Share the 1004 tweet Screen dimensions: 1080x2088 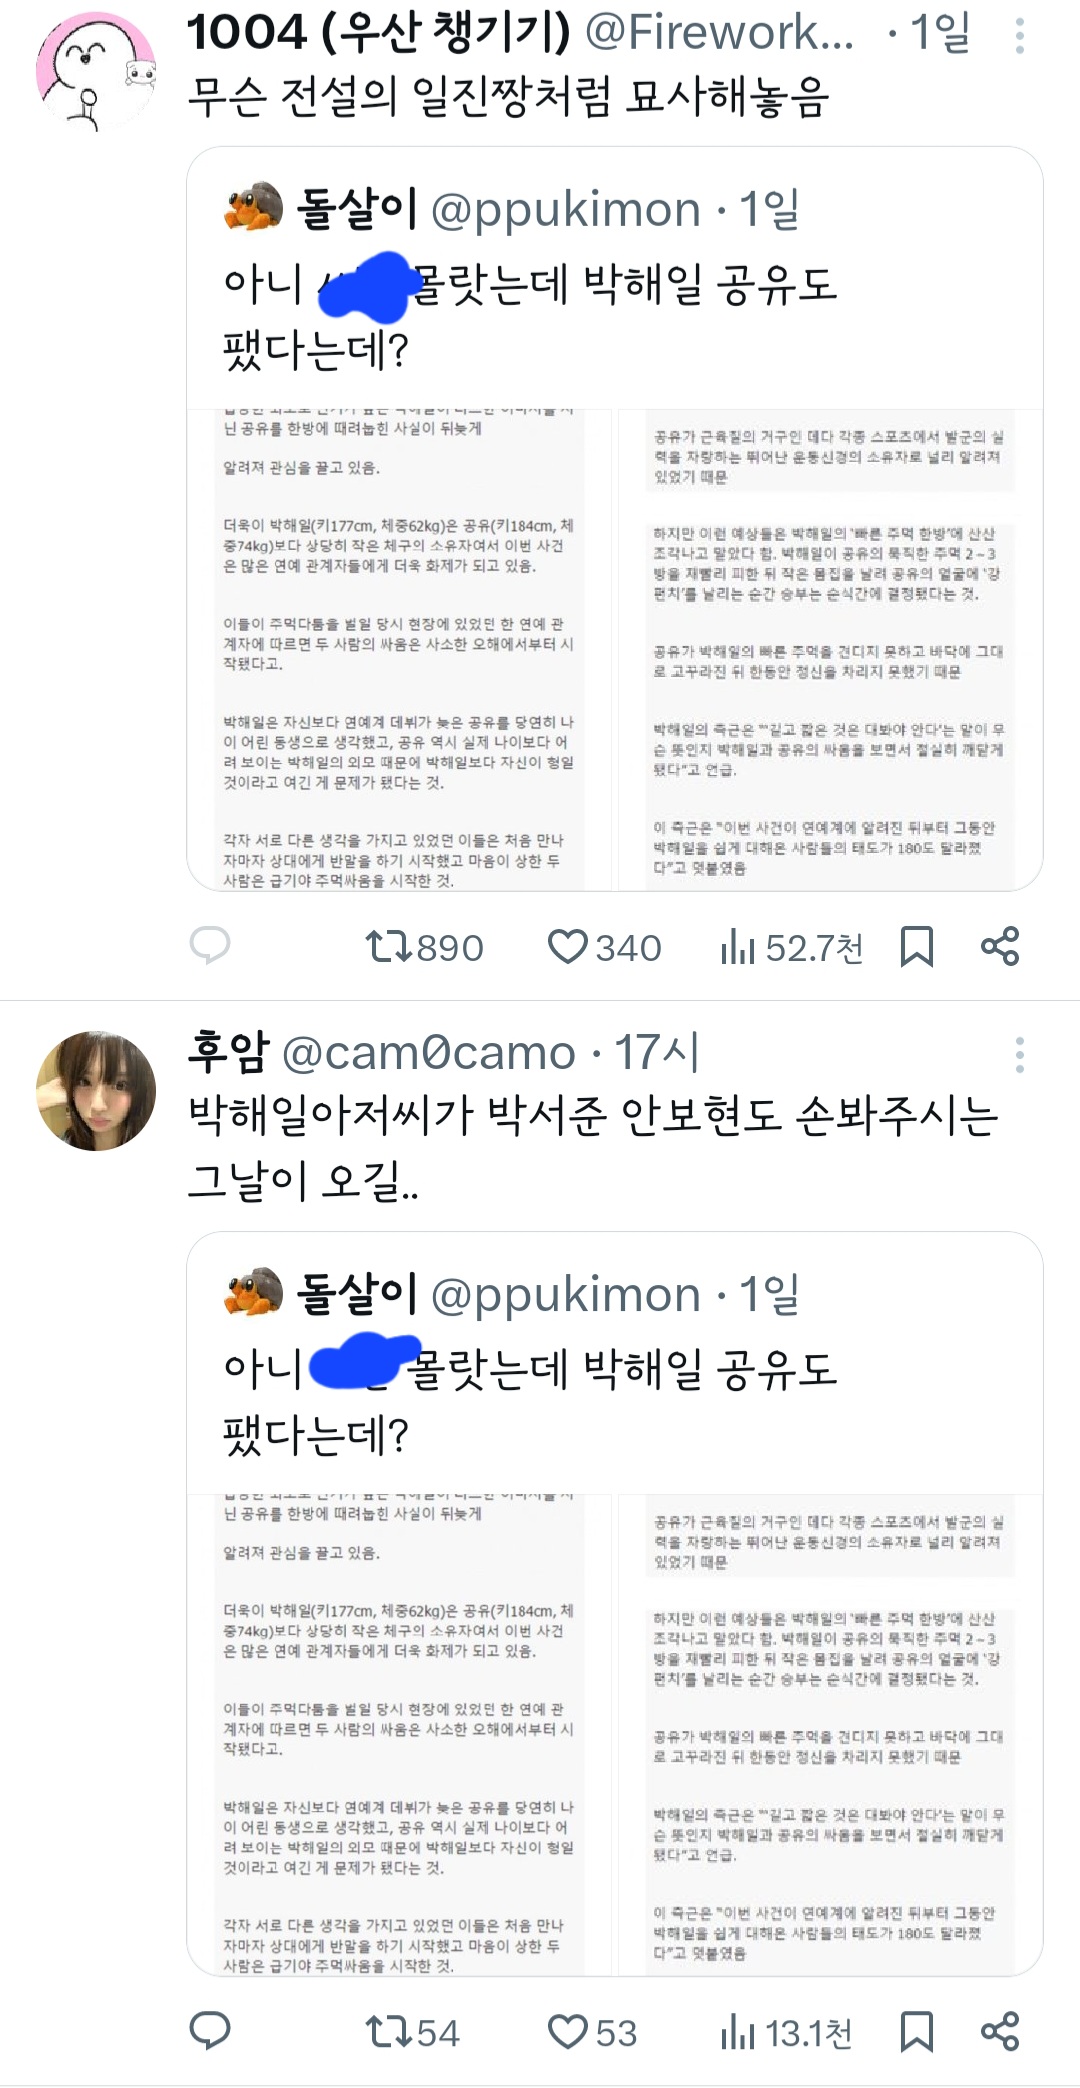(x=1000, y=946)
